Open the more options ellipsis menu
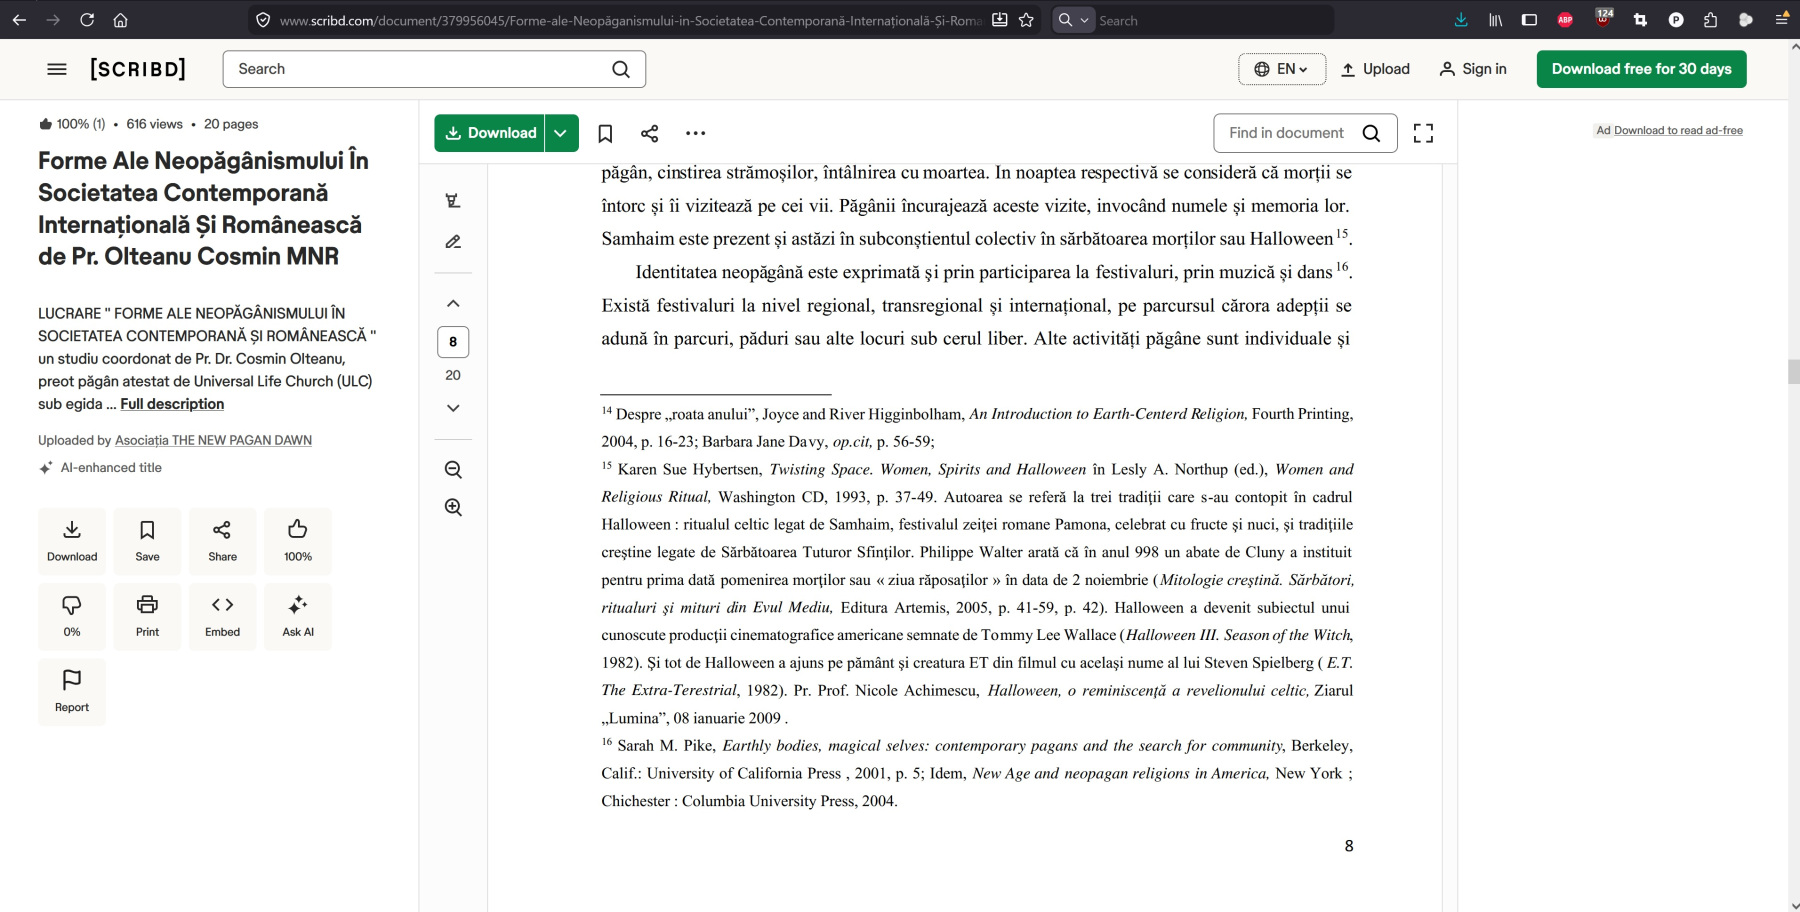 (x=695, y=133)
